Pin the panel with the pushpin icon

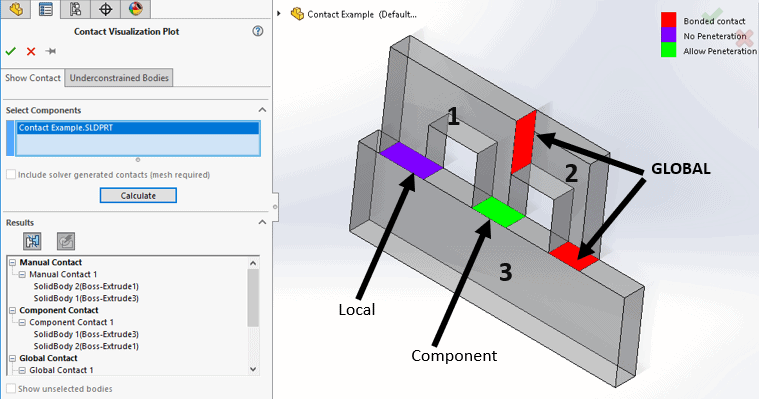point(50,51)
